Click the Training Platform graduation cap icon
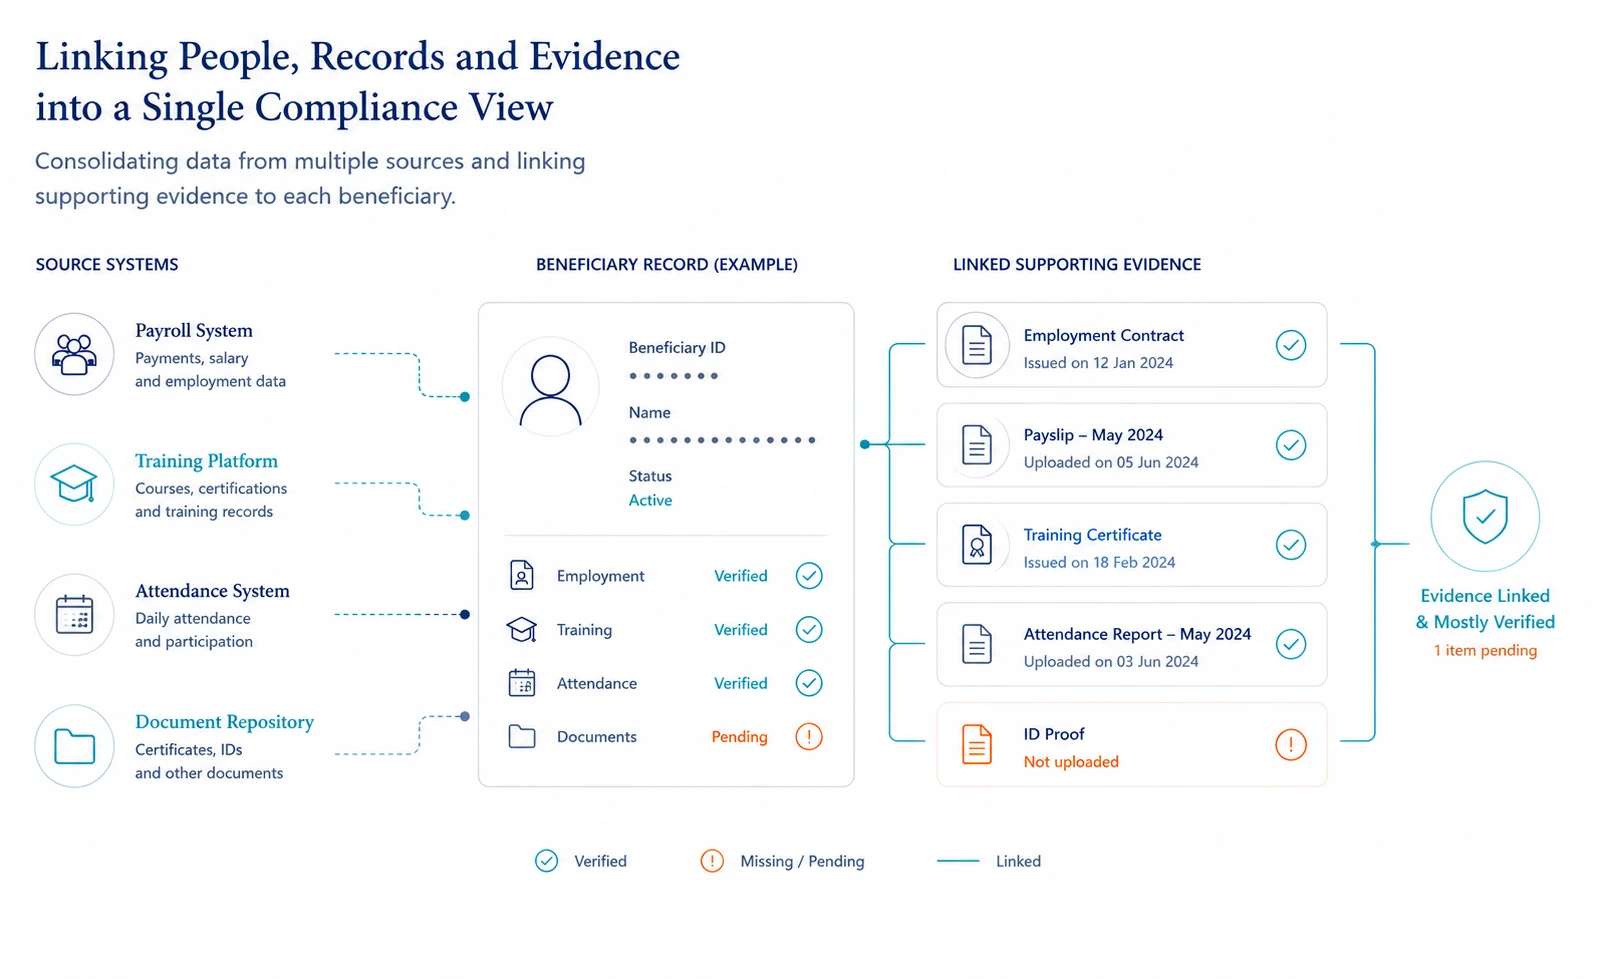 coord(75,484)
